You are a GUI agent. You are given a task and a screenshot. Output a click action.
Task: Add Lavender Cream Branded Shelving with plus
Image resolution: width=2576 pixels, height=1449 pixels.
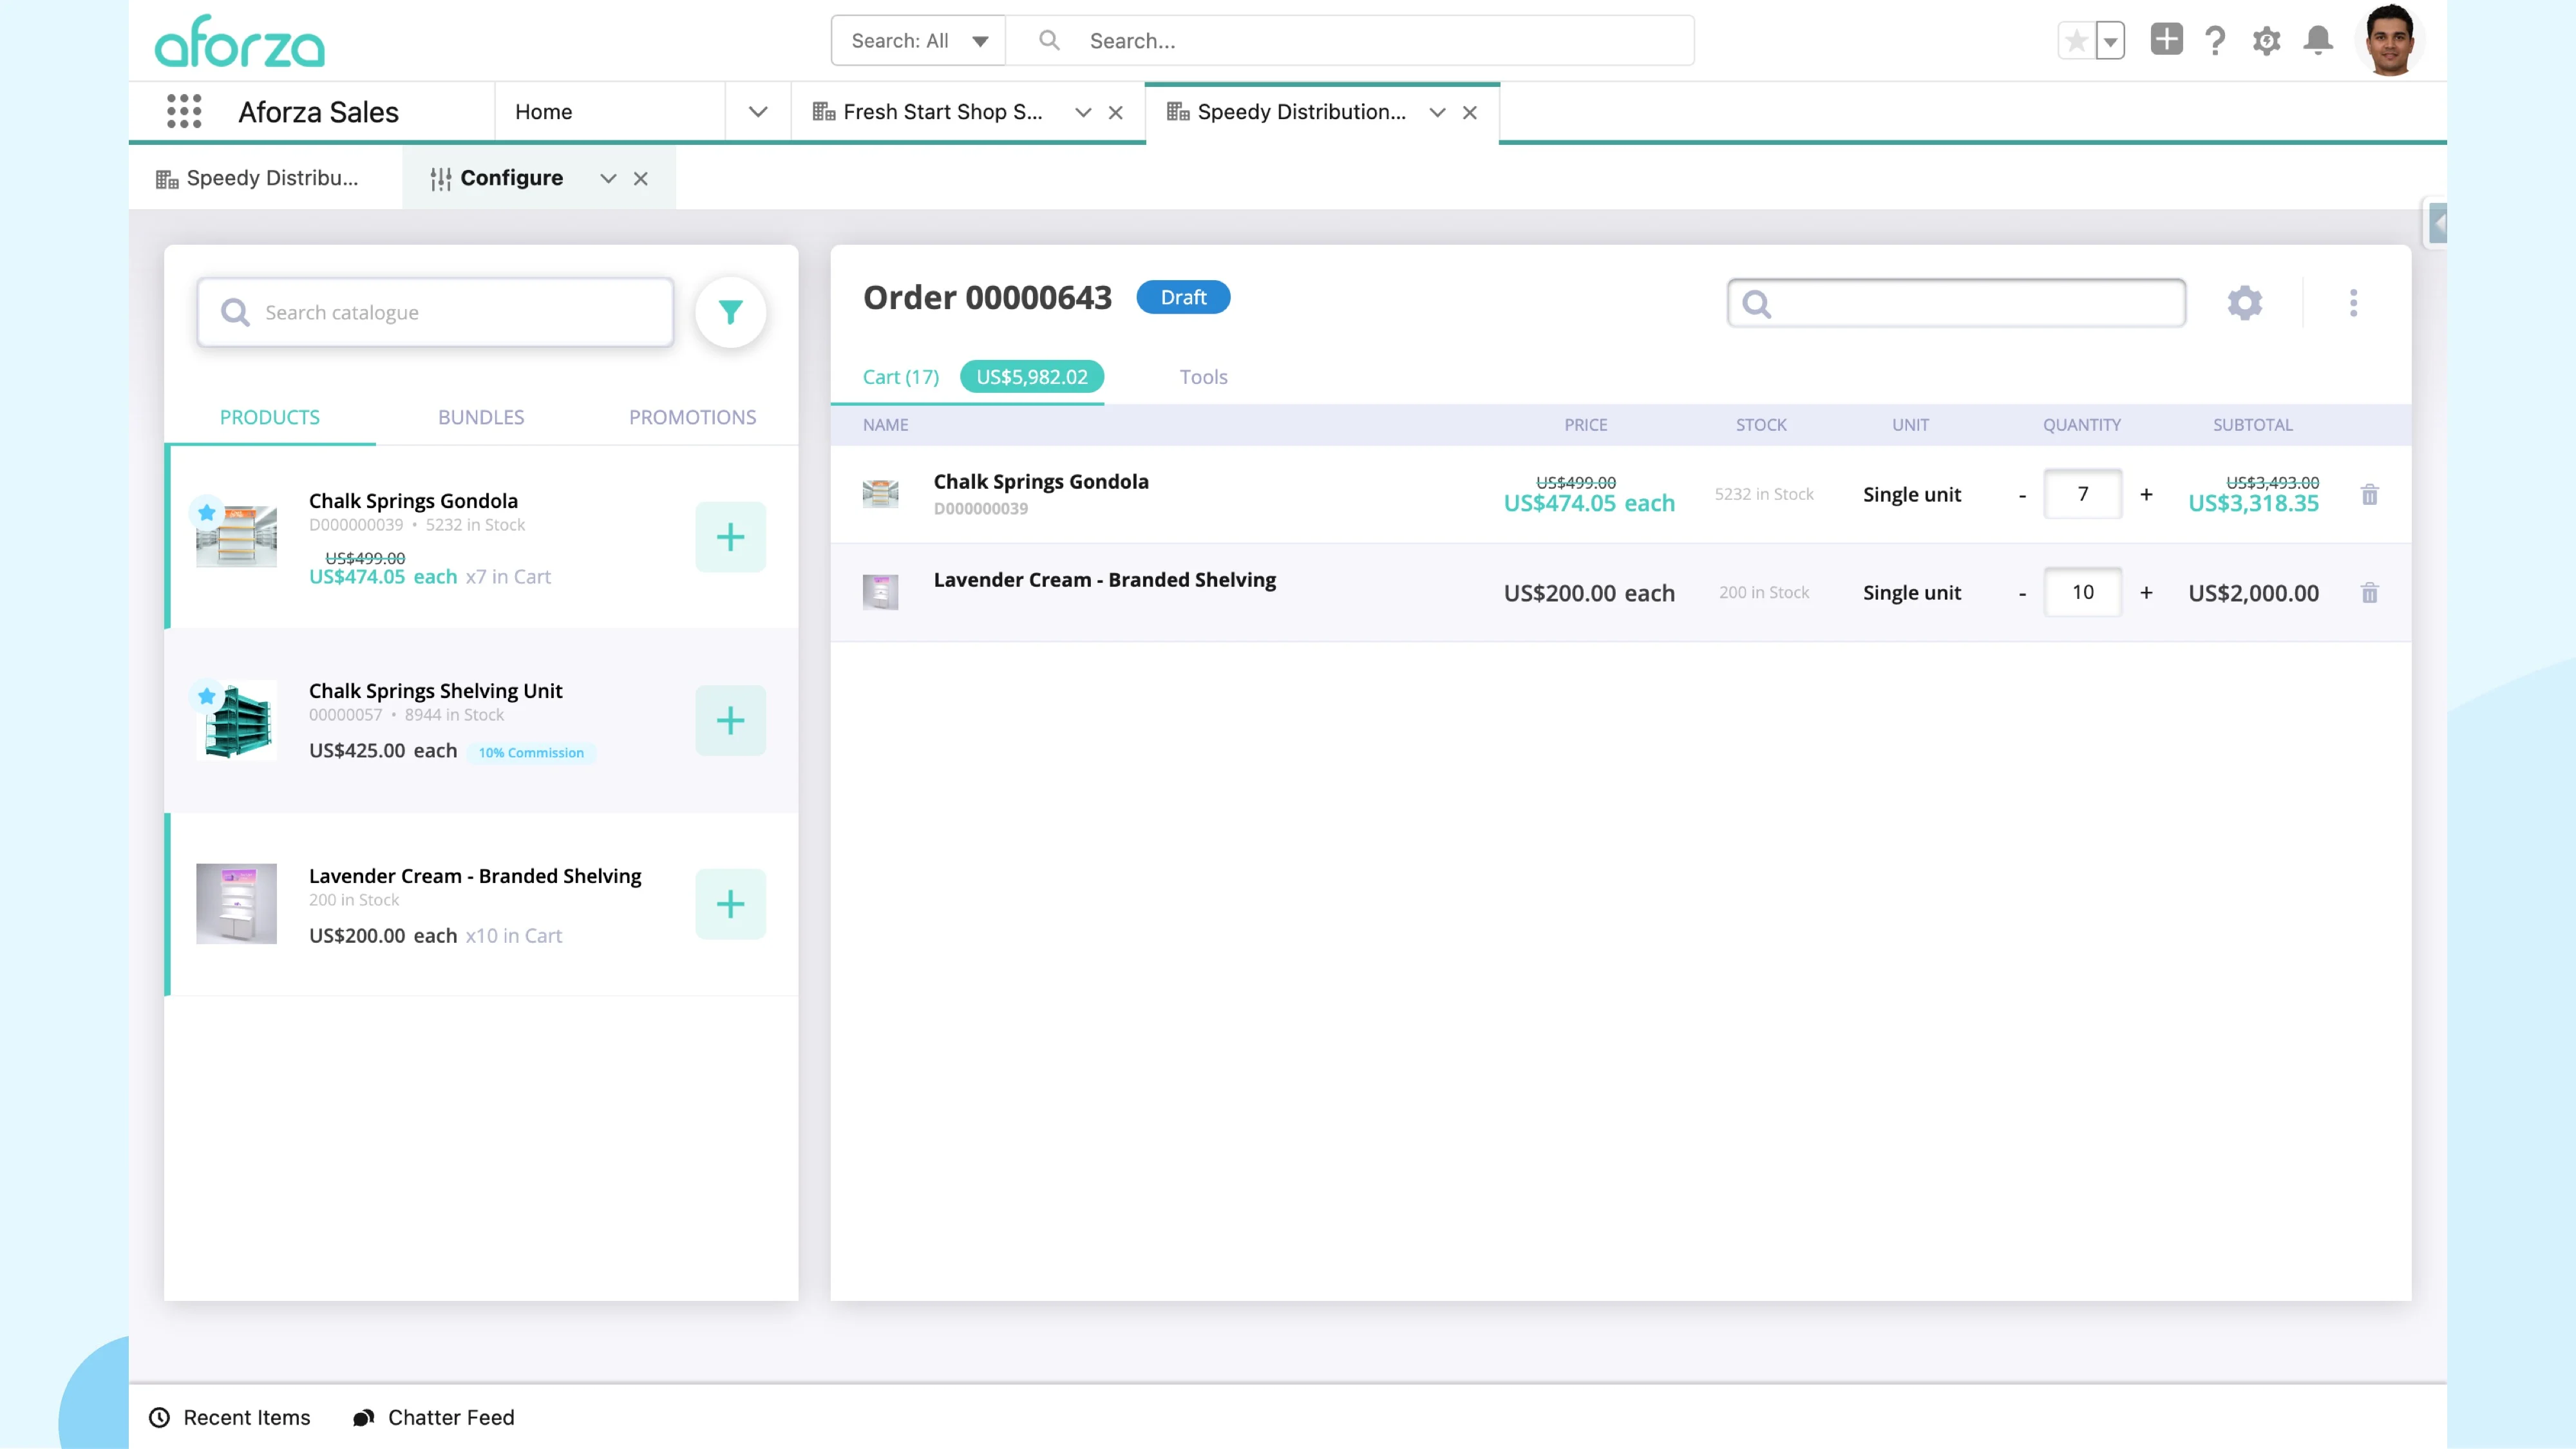[x=731, y=904]
